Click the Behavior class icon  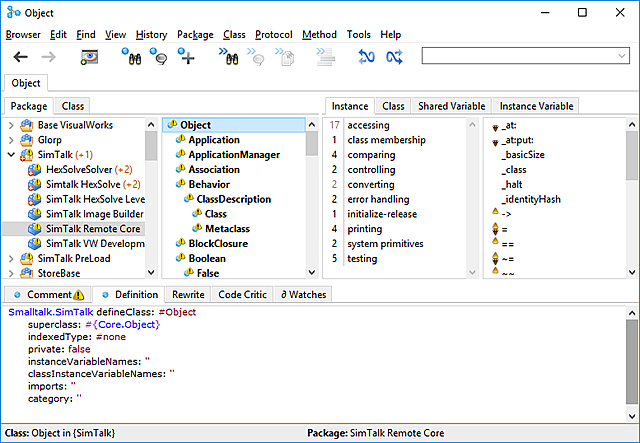pyautogui.click(x=180, y=184)
